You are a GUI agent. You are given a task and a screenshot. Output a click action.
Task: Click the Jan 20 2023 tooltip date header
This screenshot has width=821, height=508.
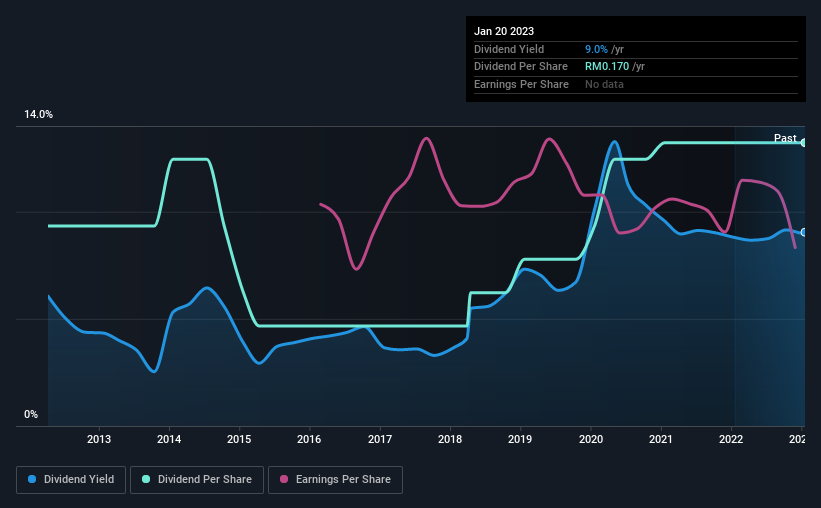[x=504, y=31]
